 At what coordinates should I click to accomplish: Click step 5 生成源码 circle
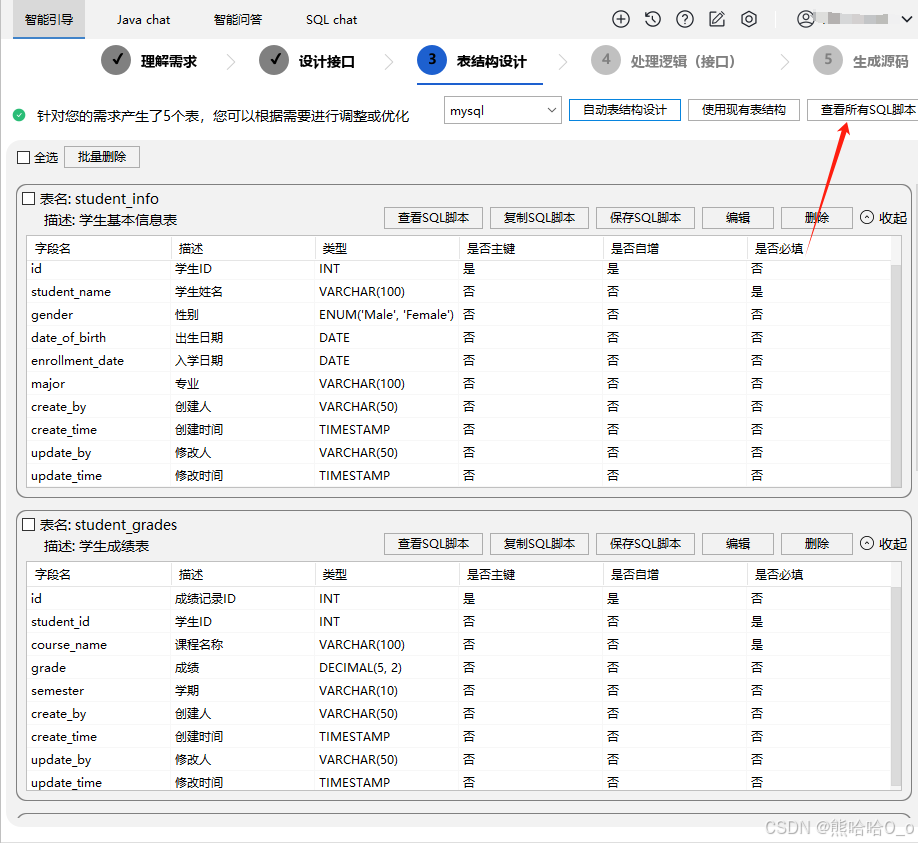828,60
